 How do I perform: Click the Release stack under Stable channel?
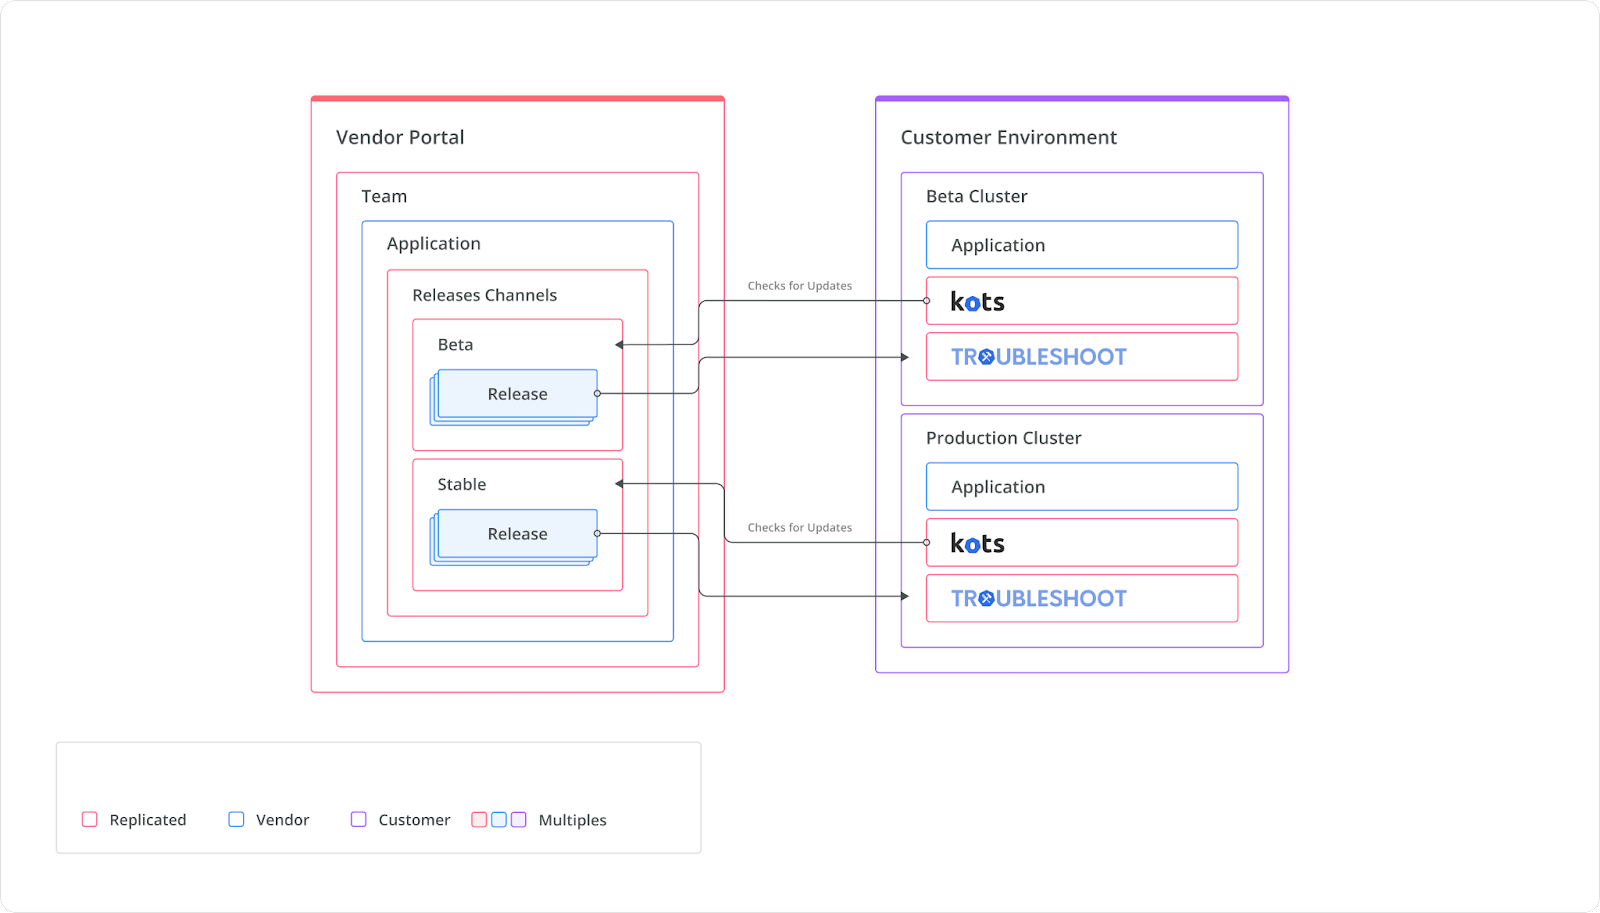pyautogui.click(x=516, y=533)
